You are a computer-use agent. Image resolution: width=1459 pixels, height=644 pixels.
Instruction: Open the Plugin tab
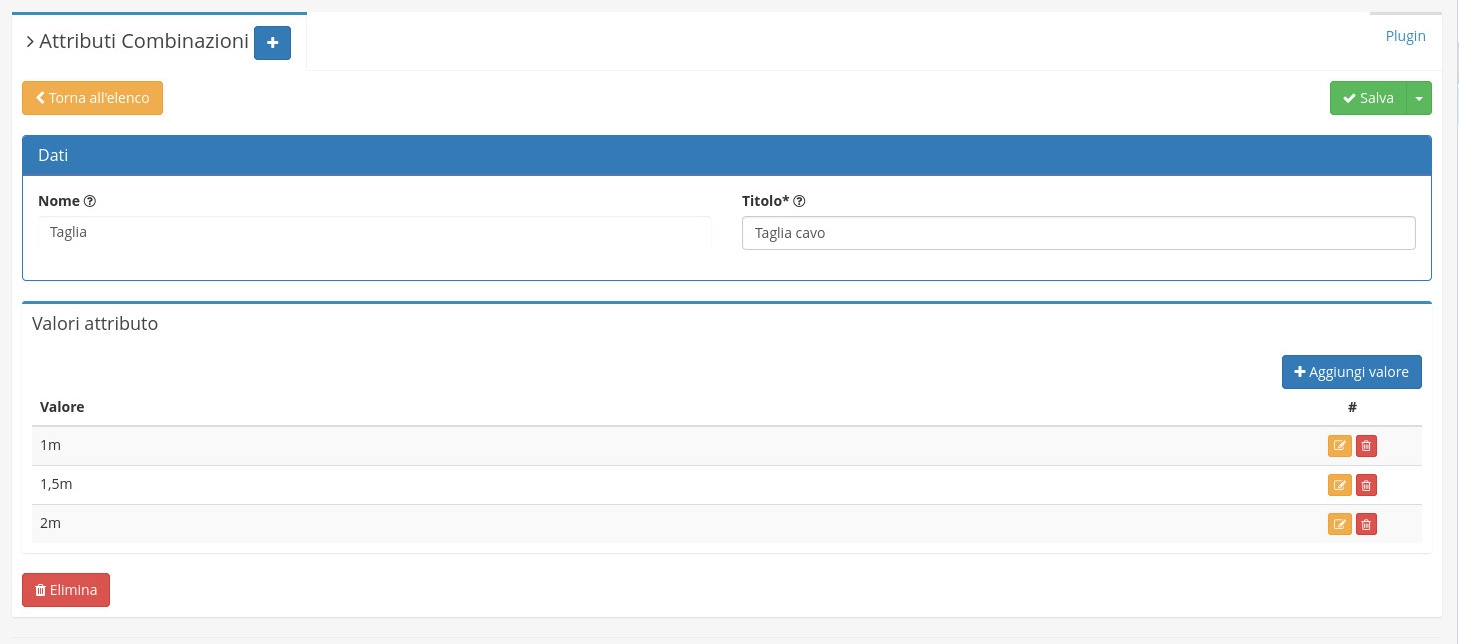coord(1405,36)
